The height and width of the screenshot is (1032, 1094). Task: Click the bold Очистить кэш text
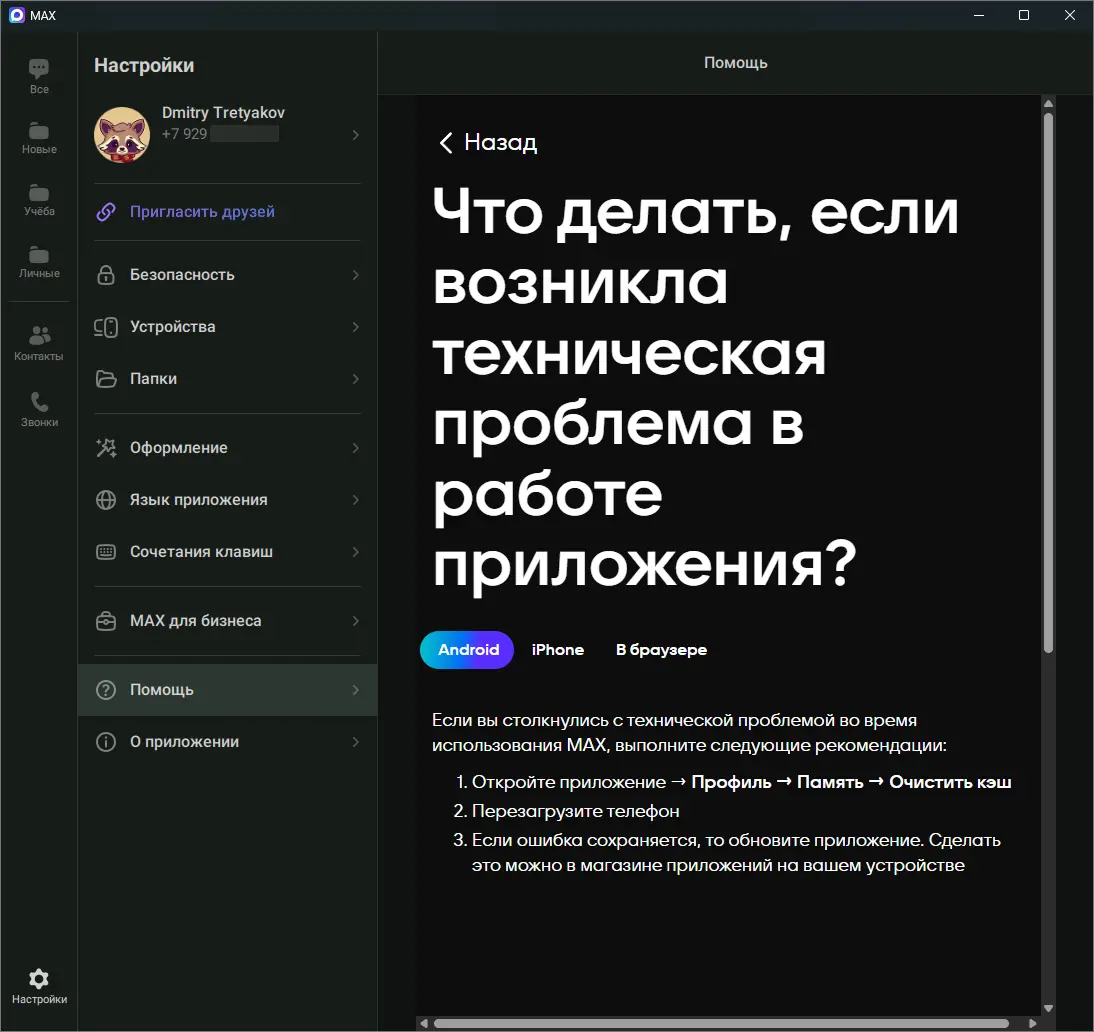click(950, 782)
